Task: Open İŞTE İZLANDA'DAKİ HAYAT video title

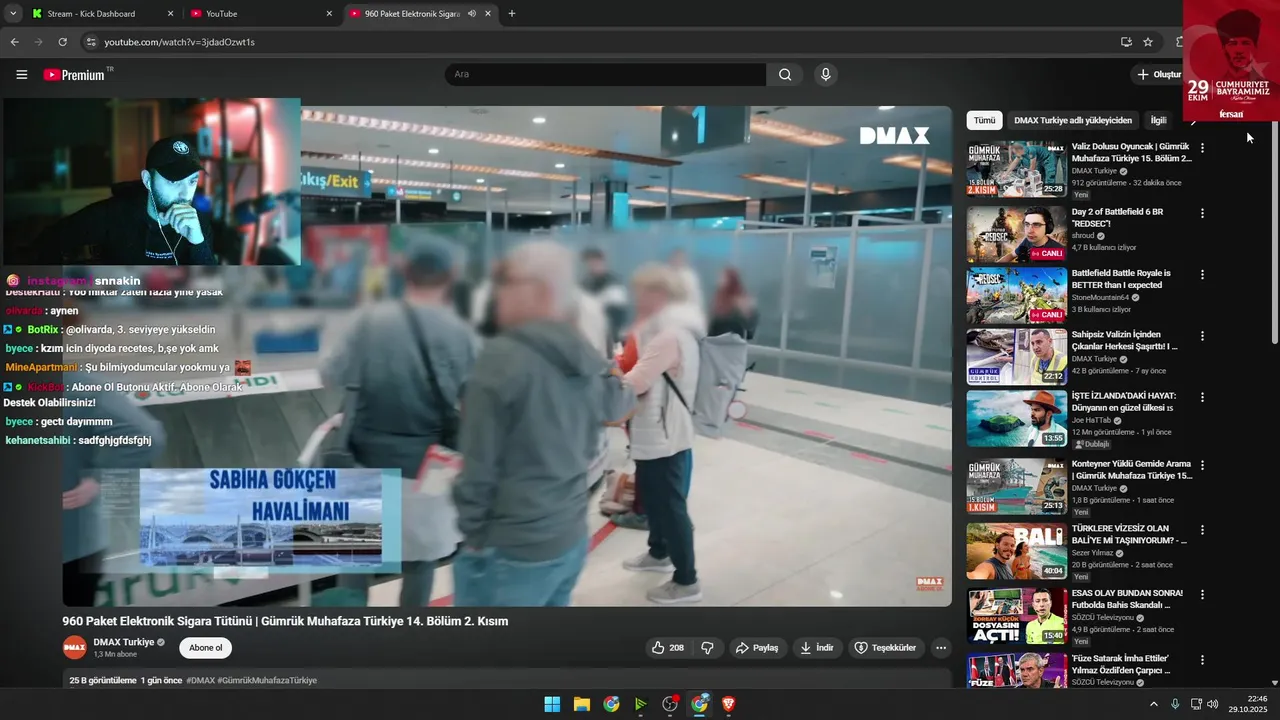Action: coord(1123,402)
